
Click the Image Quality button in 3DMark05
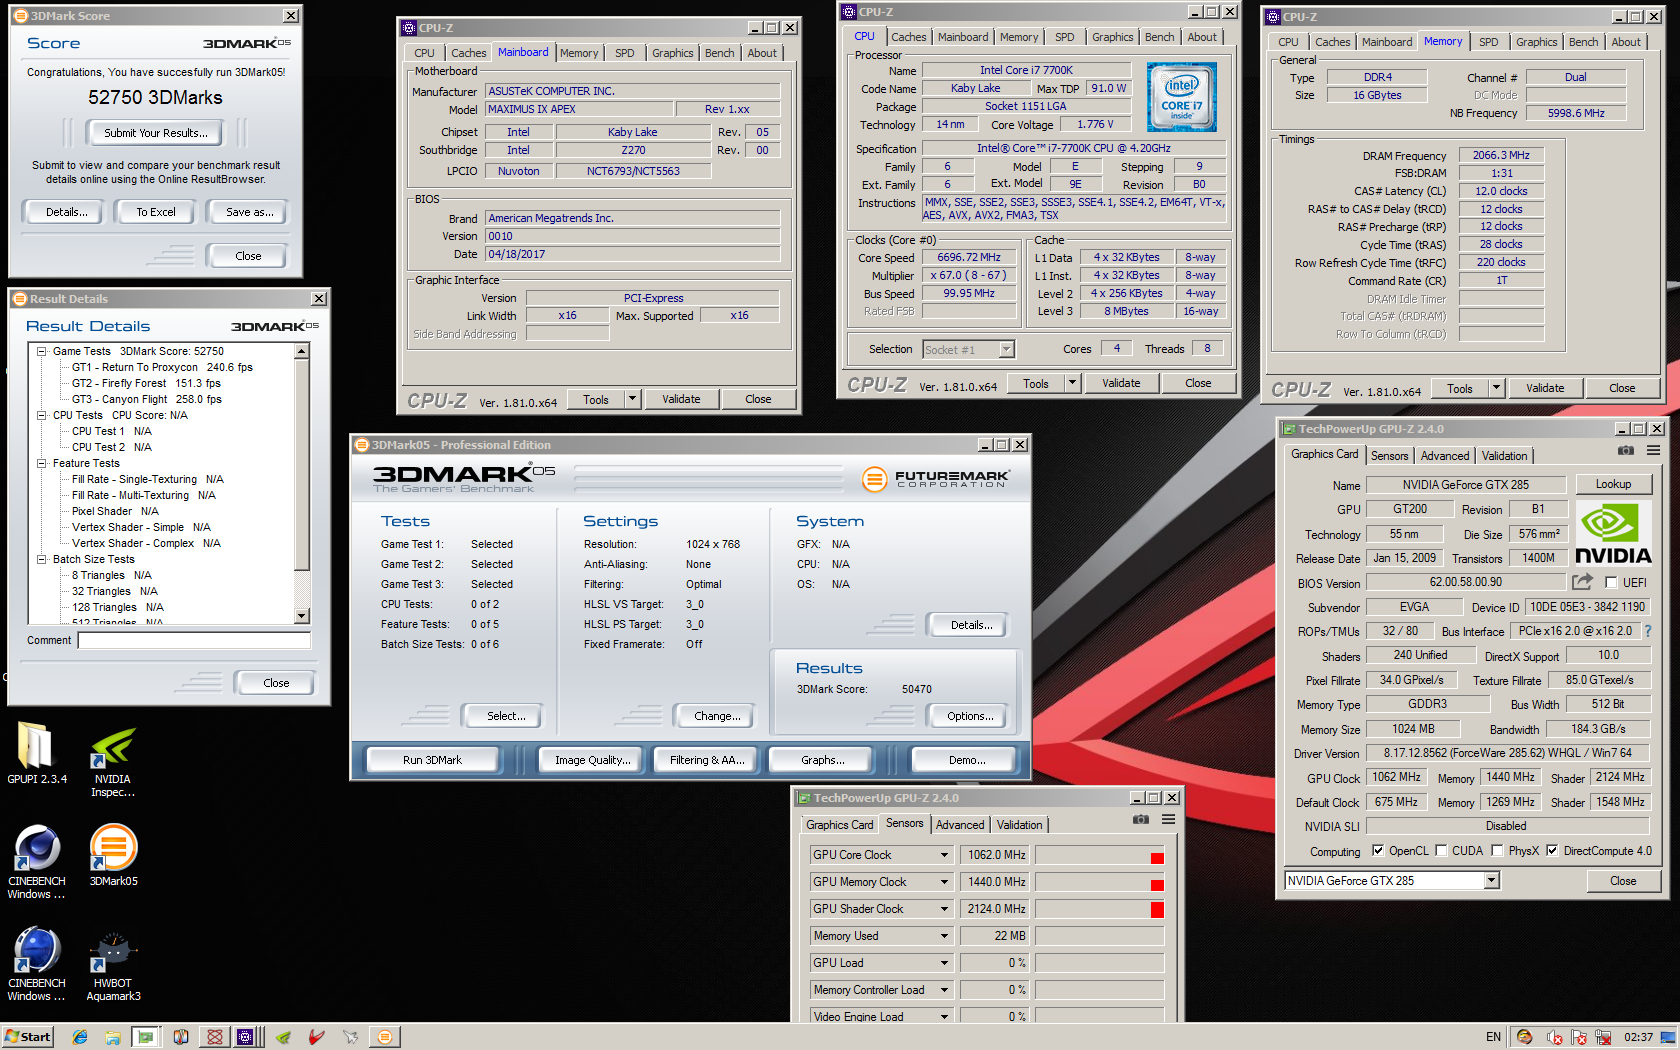click(593, 760)
